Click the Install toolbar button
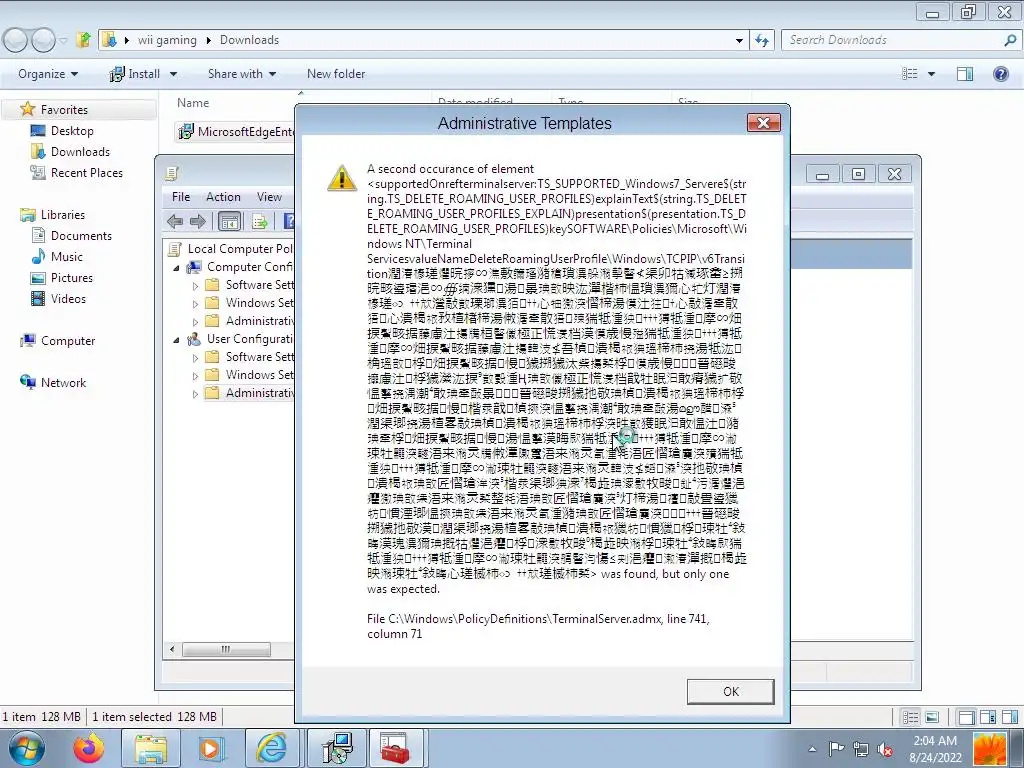Screen dimensions: 1024x768 [135, 74]
